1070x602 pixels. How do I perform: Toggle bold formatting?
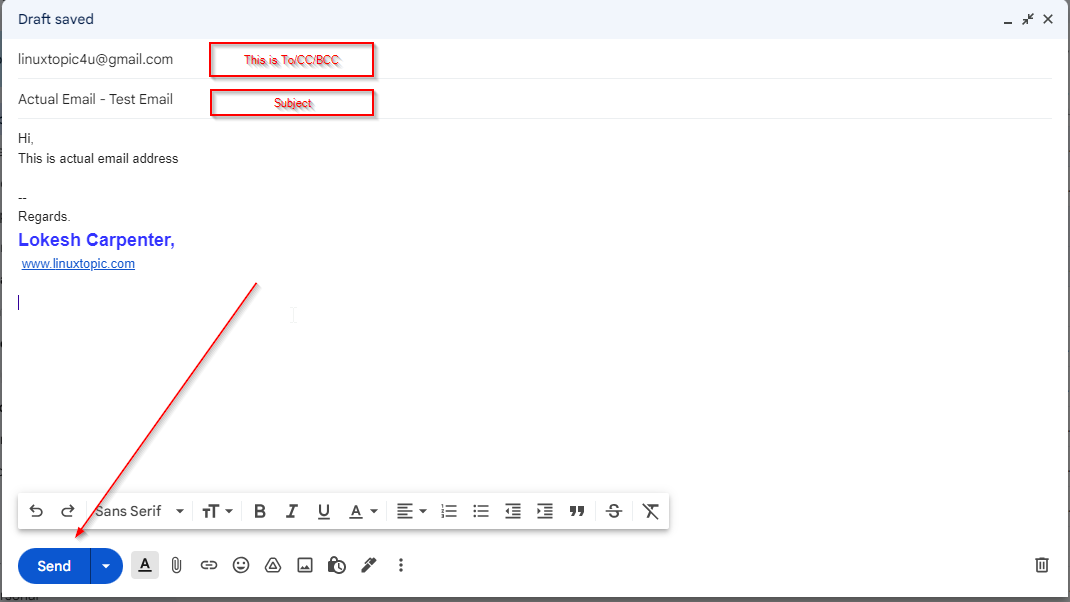[x=260, y=511]
